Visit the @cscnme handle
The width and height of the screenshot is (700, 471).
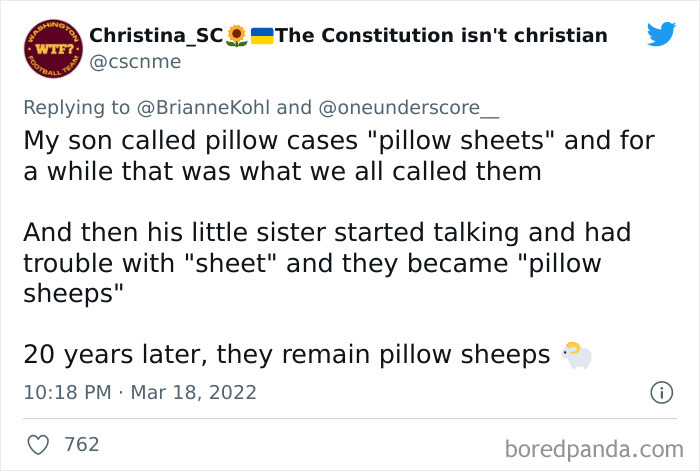click(x=125, y=62)
